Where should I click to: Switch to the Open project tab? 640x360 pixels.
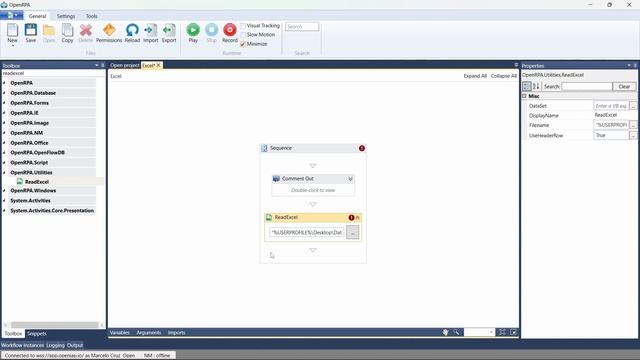(x=124, y=65)
